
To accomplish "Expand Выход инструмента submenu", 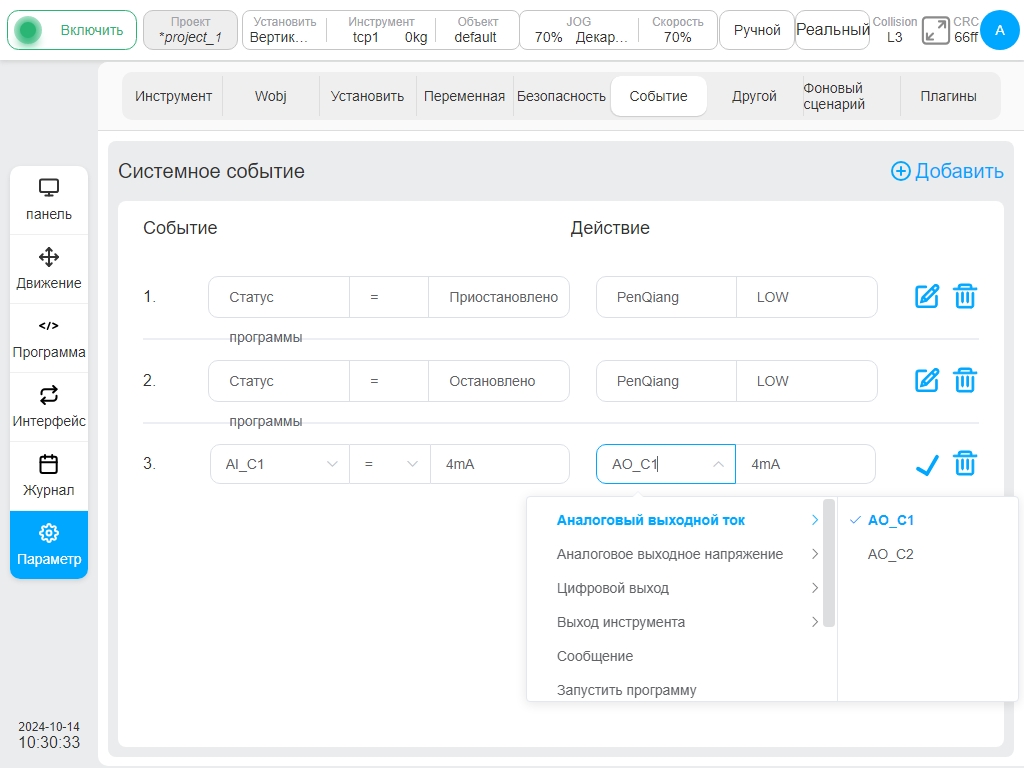I will 681,622.
